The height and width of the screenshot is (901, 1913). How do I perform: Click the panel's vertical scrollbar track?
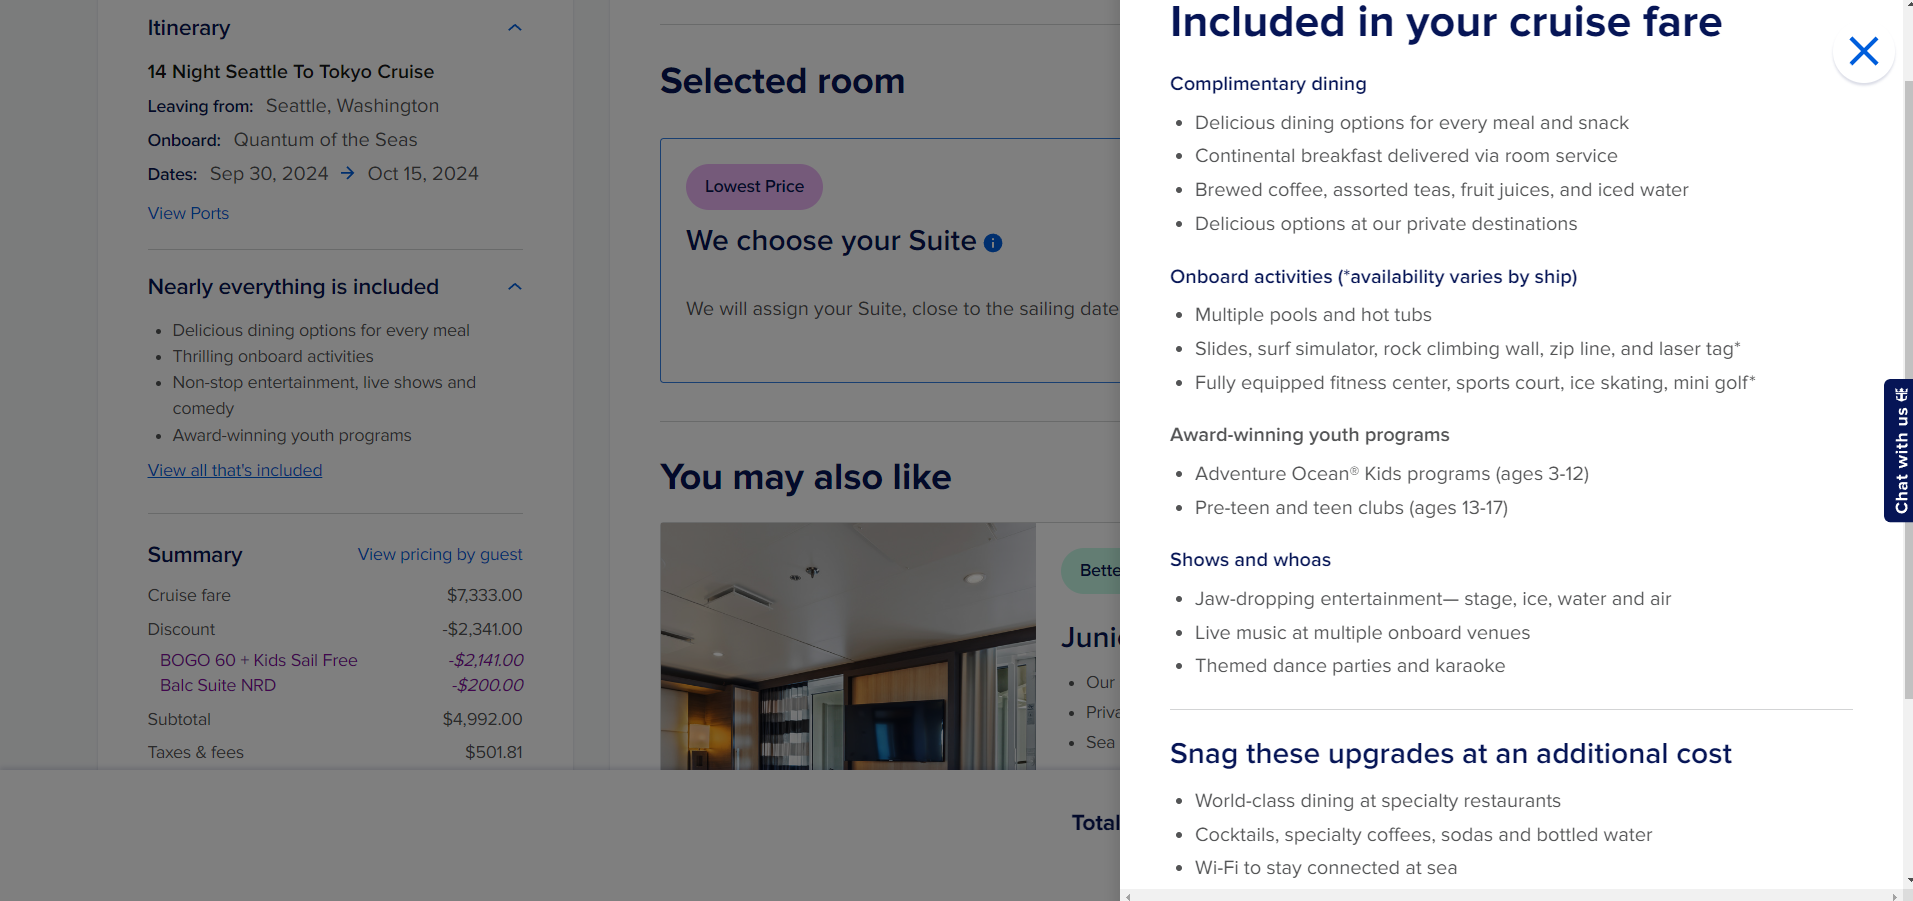1907,480
